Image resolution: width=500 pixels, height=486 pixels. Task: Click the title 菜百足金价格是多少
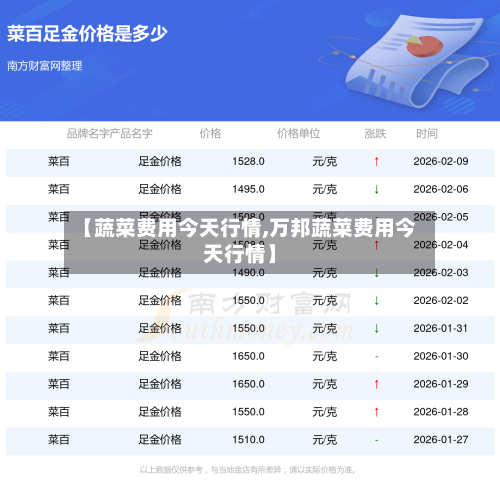pyautogui.click(x=87, y=34)
